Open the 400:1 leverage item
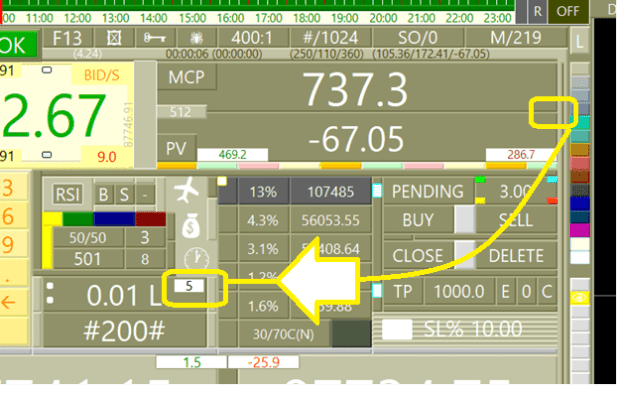The width and height of the screenshot is (625, 399). (x=252, y=38)
